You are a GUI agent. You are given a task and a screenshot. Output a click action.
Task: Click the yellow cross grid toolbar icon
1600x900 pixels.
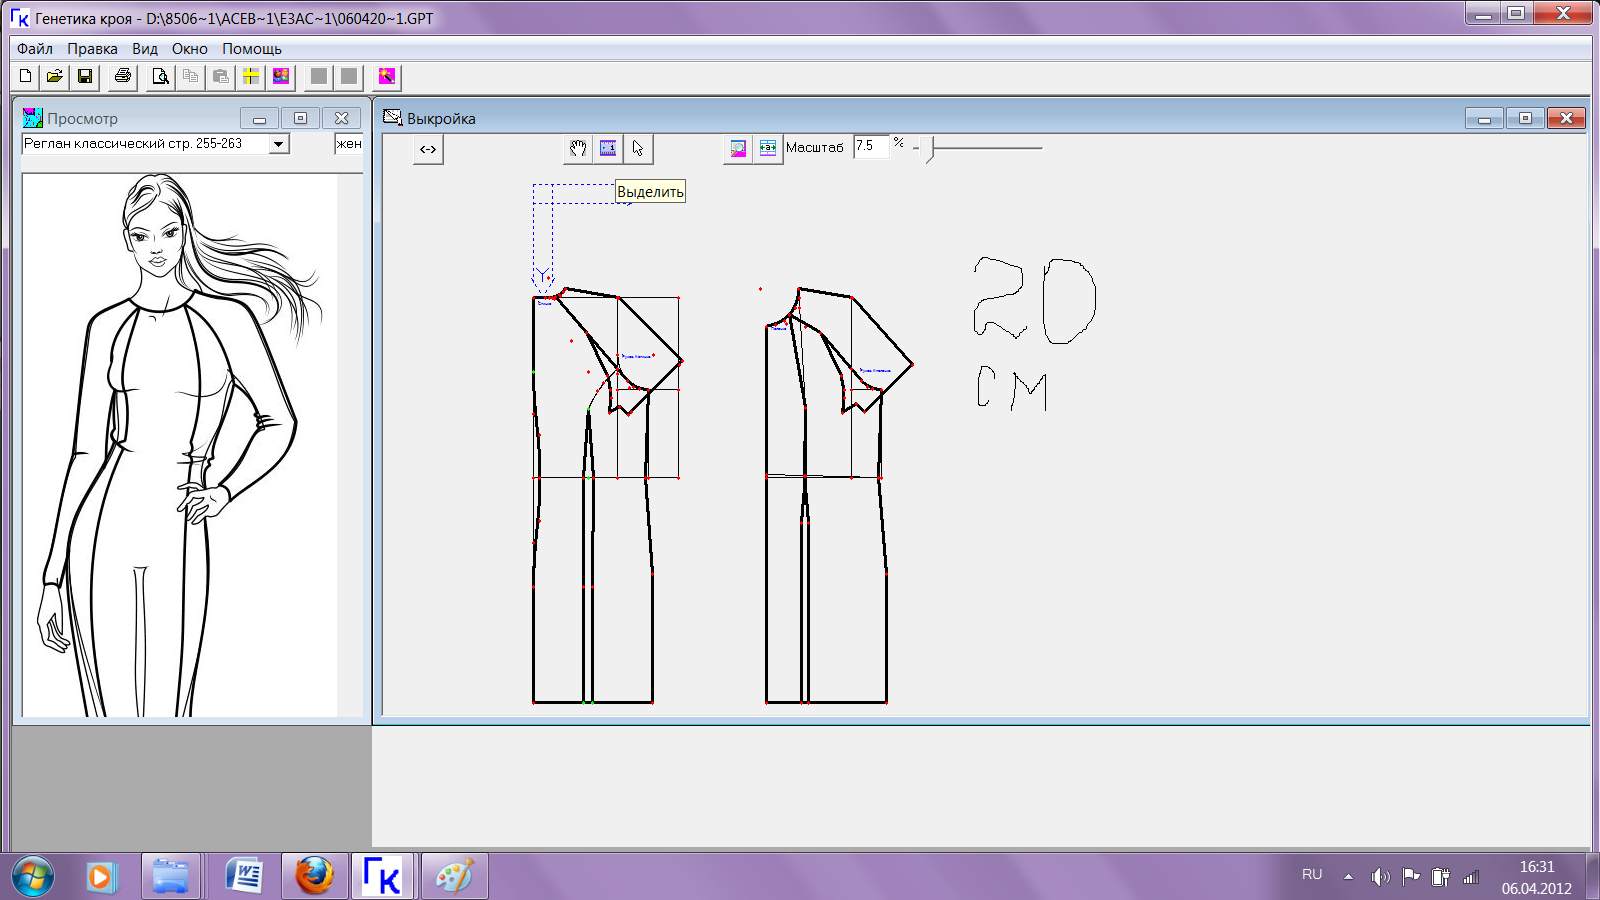point(251,76)
